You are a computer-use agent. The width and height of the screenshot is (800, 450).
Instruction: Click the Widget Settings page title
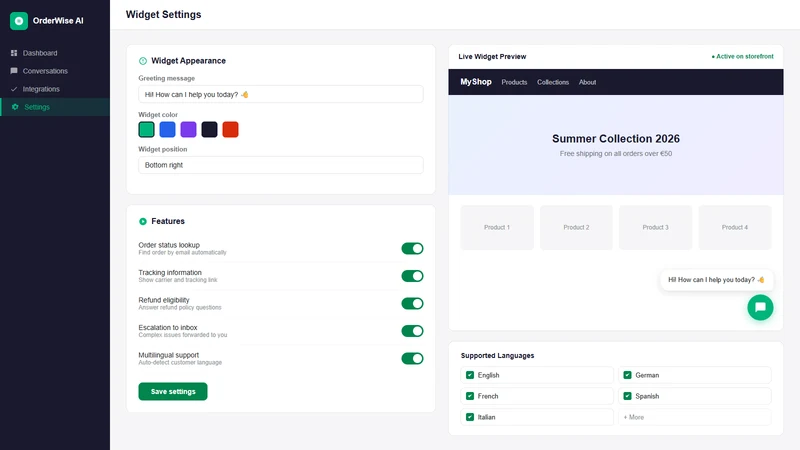pos(163,15)
